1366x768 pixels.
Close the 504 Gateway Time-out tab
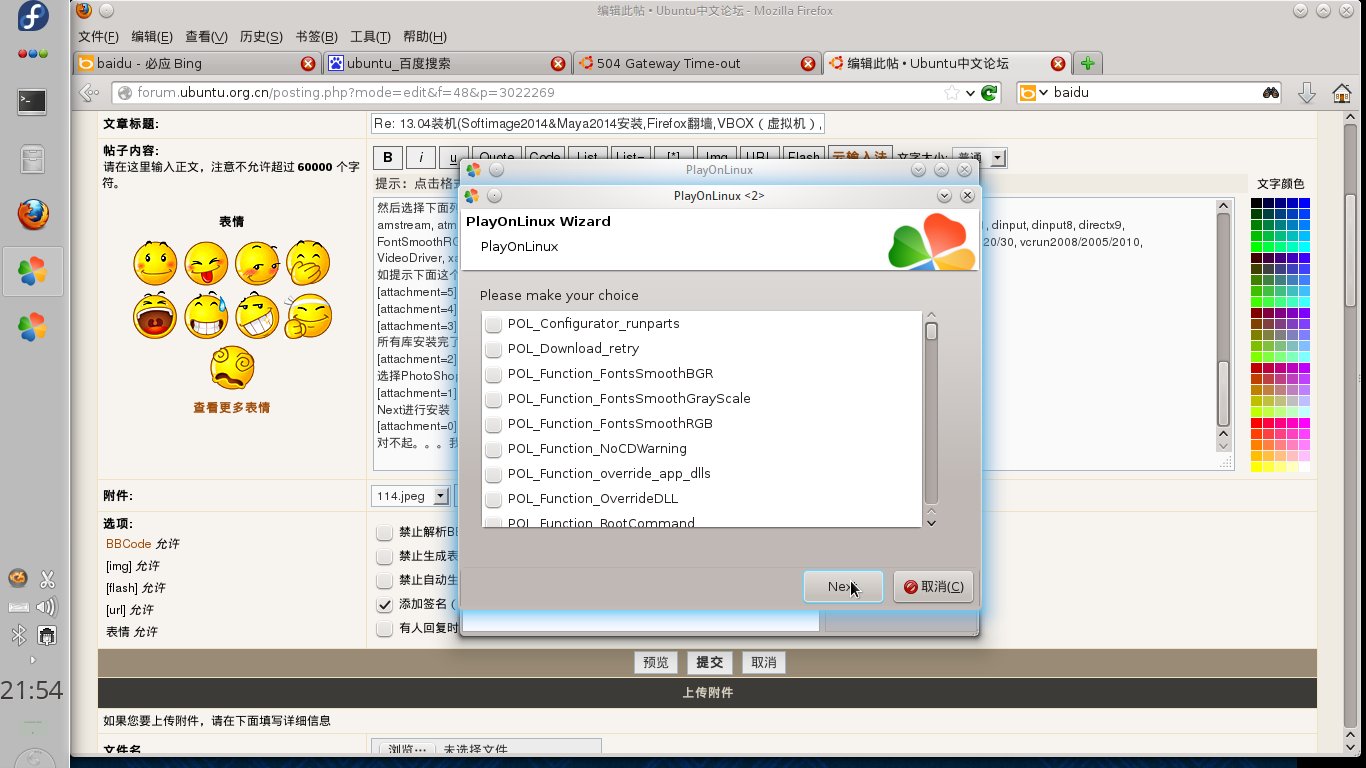[808, 63]
